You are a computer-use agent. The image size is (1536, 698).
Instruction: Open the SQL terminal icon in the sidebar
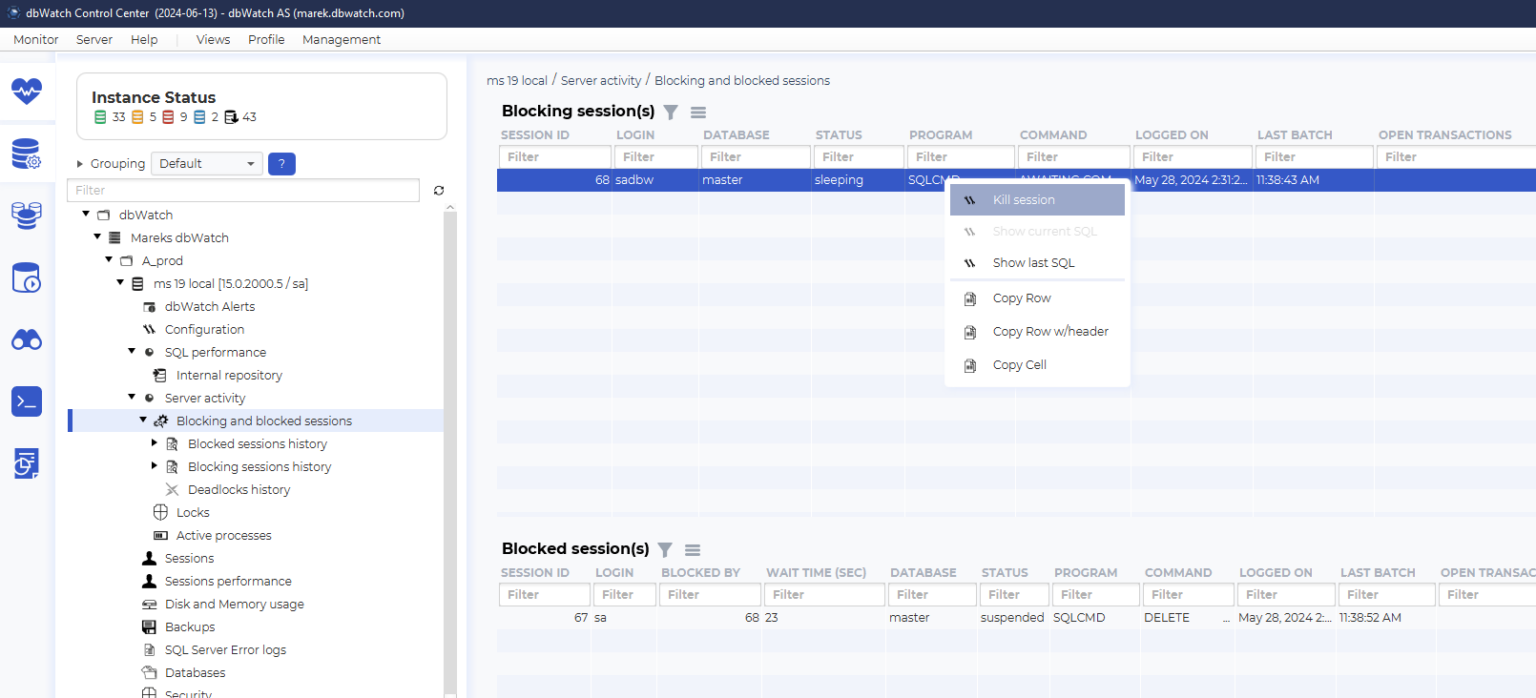[x=27, y=401]
